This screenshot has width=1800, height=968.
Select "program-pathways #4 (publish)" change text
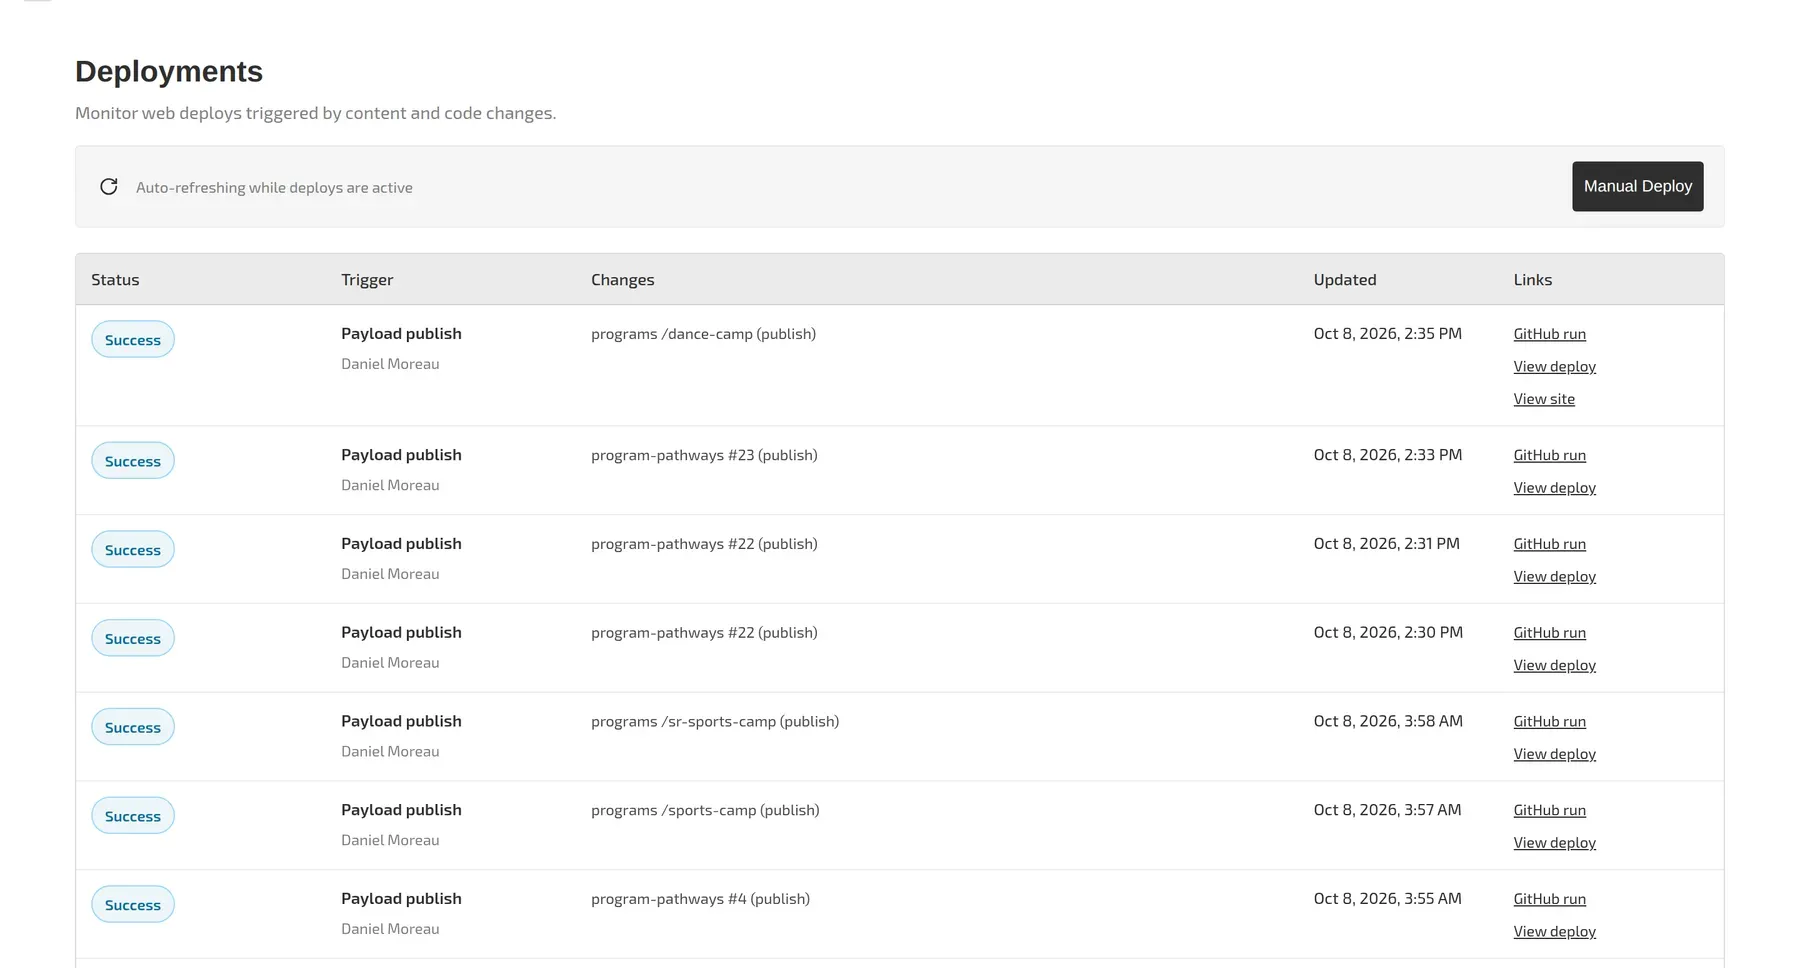click(x=700, y=899)
